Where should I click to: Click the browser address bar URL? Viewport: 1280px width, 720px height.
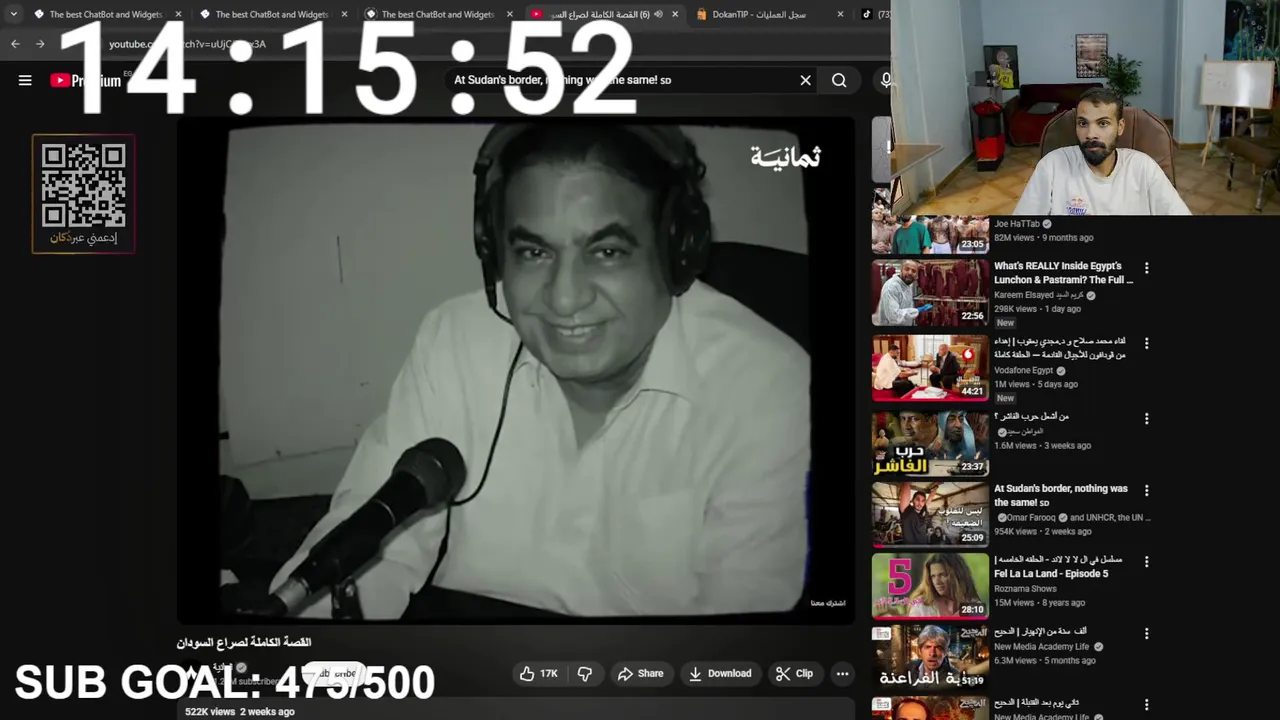(187, 44)
